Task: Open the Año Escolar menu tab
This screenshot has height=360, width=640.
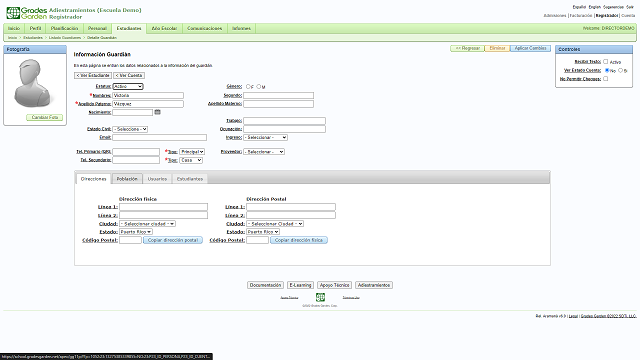Action: click(x=164, y=28)
